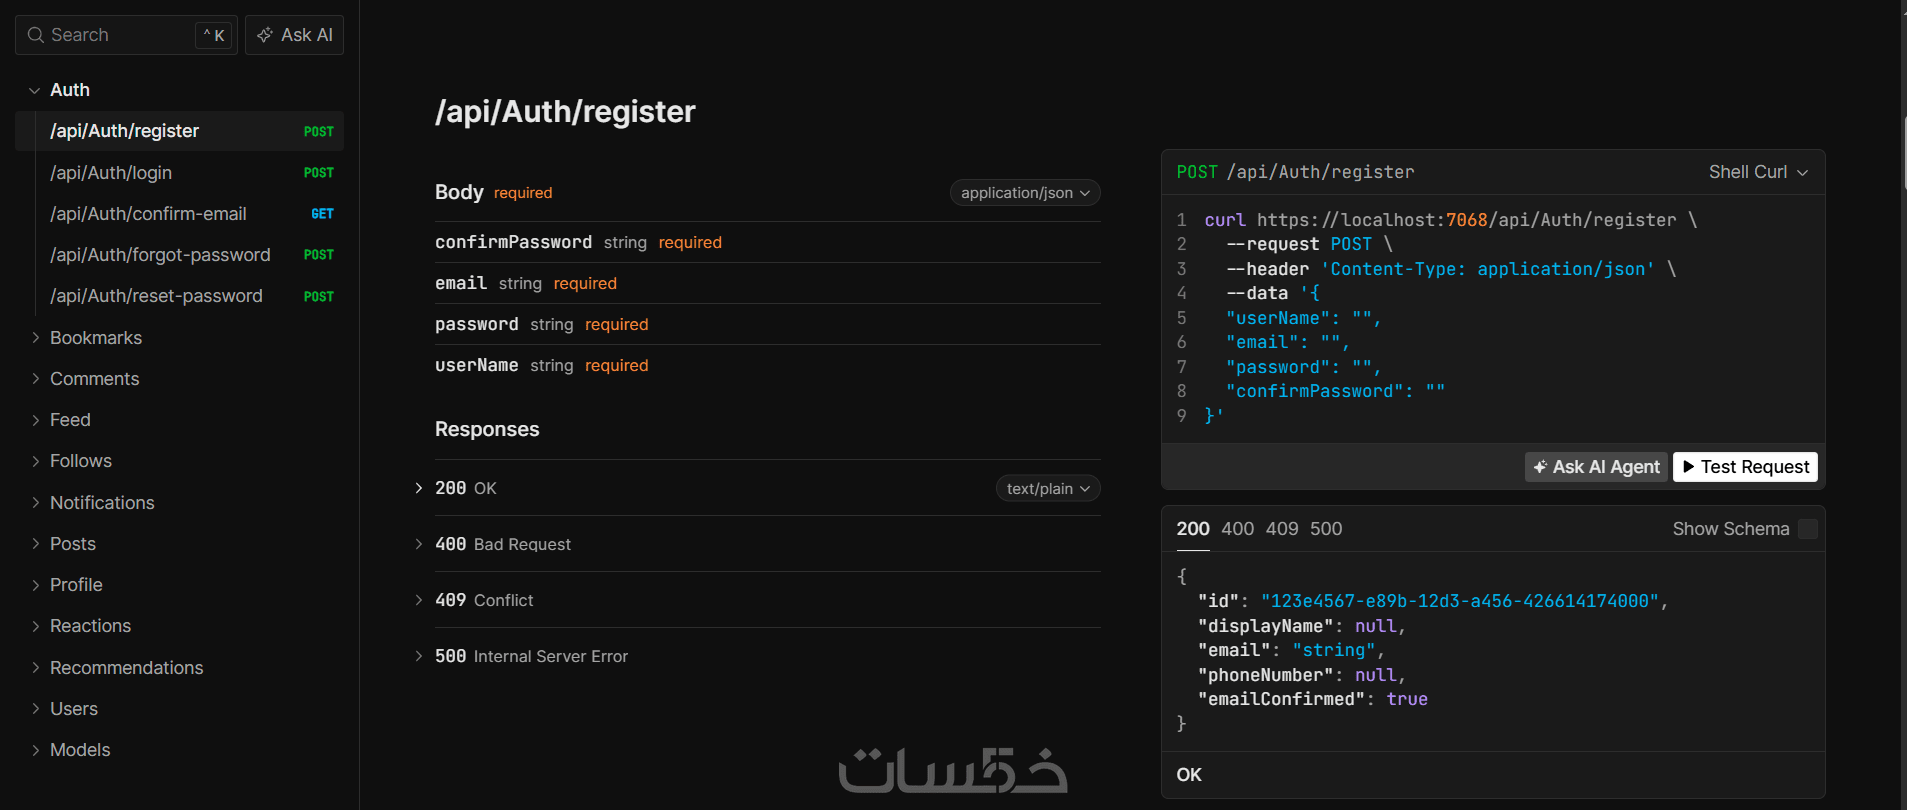Collapse the Auth section

(x=35, y=90)
